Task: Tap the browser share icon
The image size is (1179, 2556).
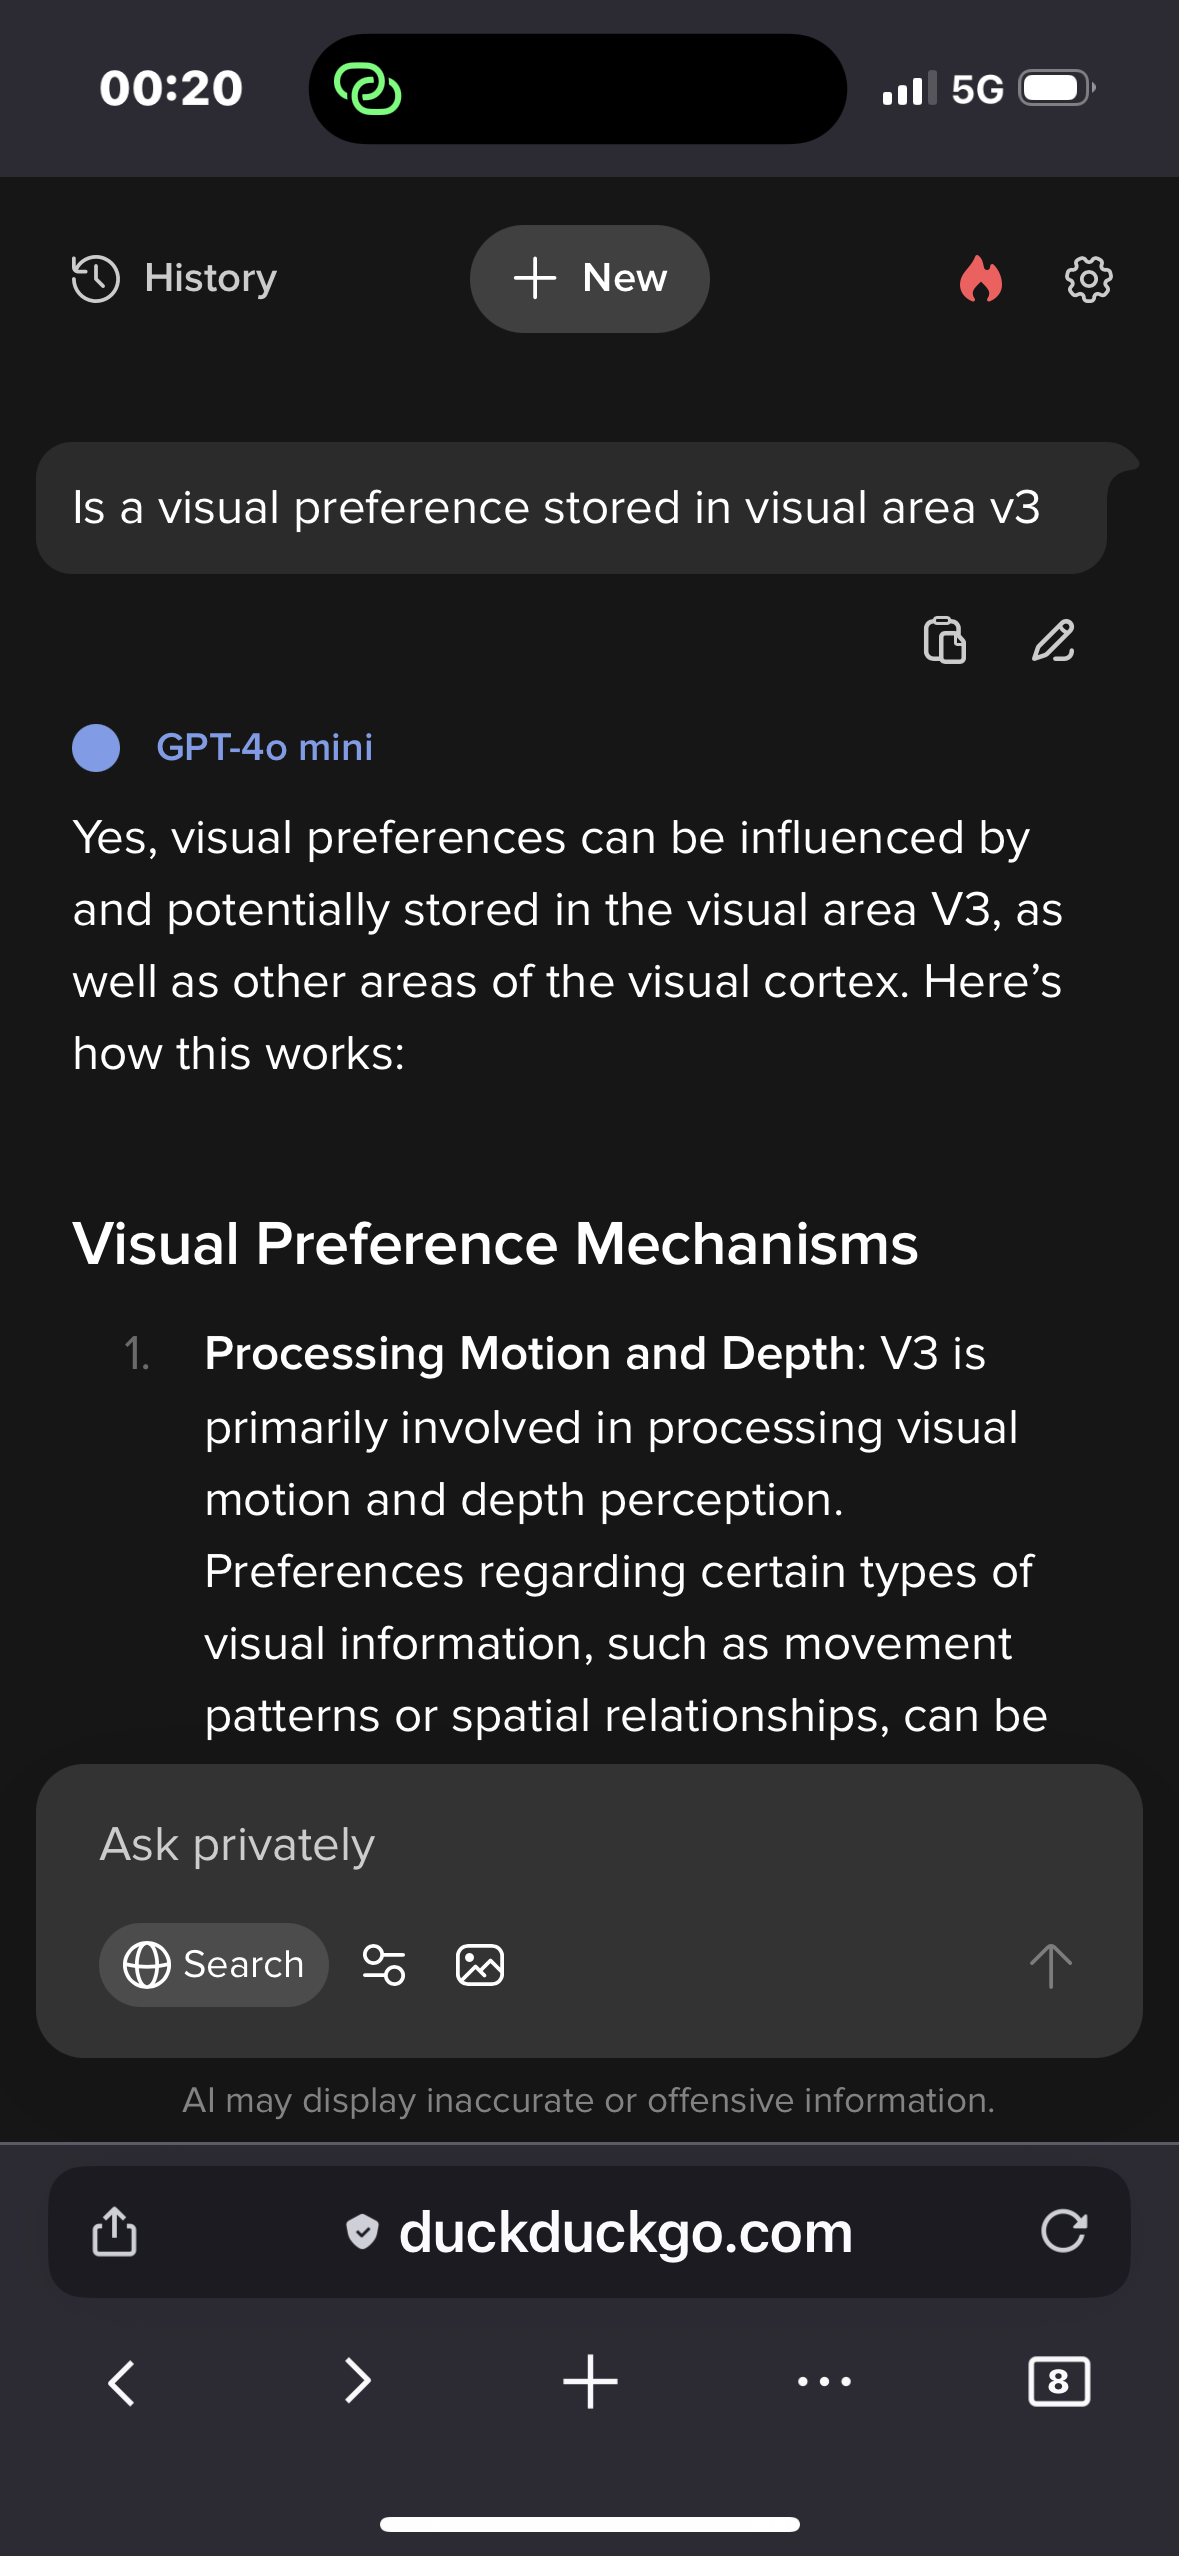Action: (x=115, y=2232)
